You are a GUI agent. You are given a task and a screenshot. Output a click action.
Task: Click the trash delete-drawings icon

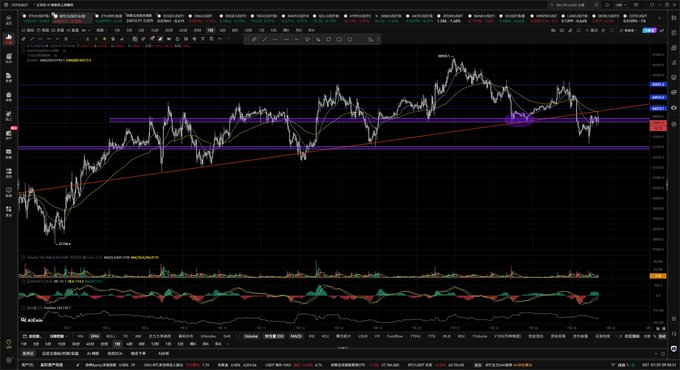(x=211, y=39)
